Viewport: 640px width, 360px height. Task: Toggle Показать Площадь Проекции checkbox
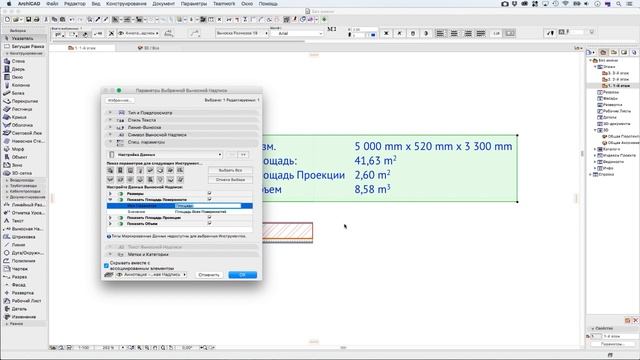[209, 218]
